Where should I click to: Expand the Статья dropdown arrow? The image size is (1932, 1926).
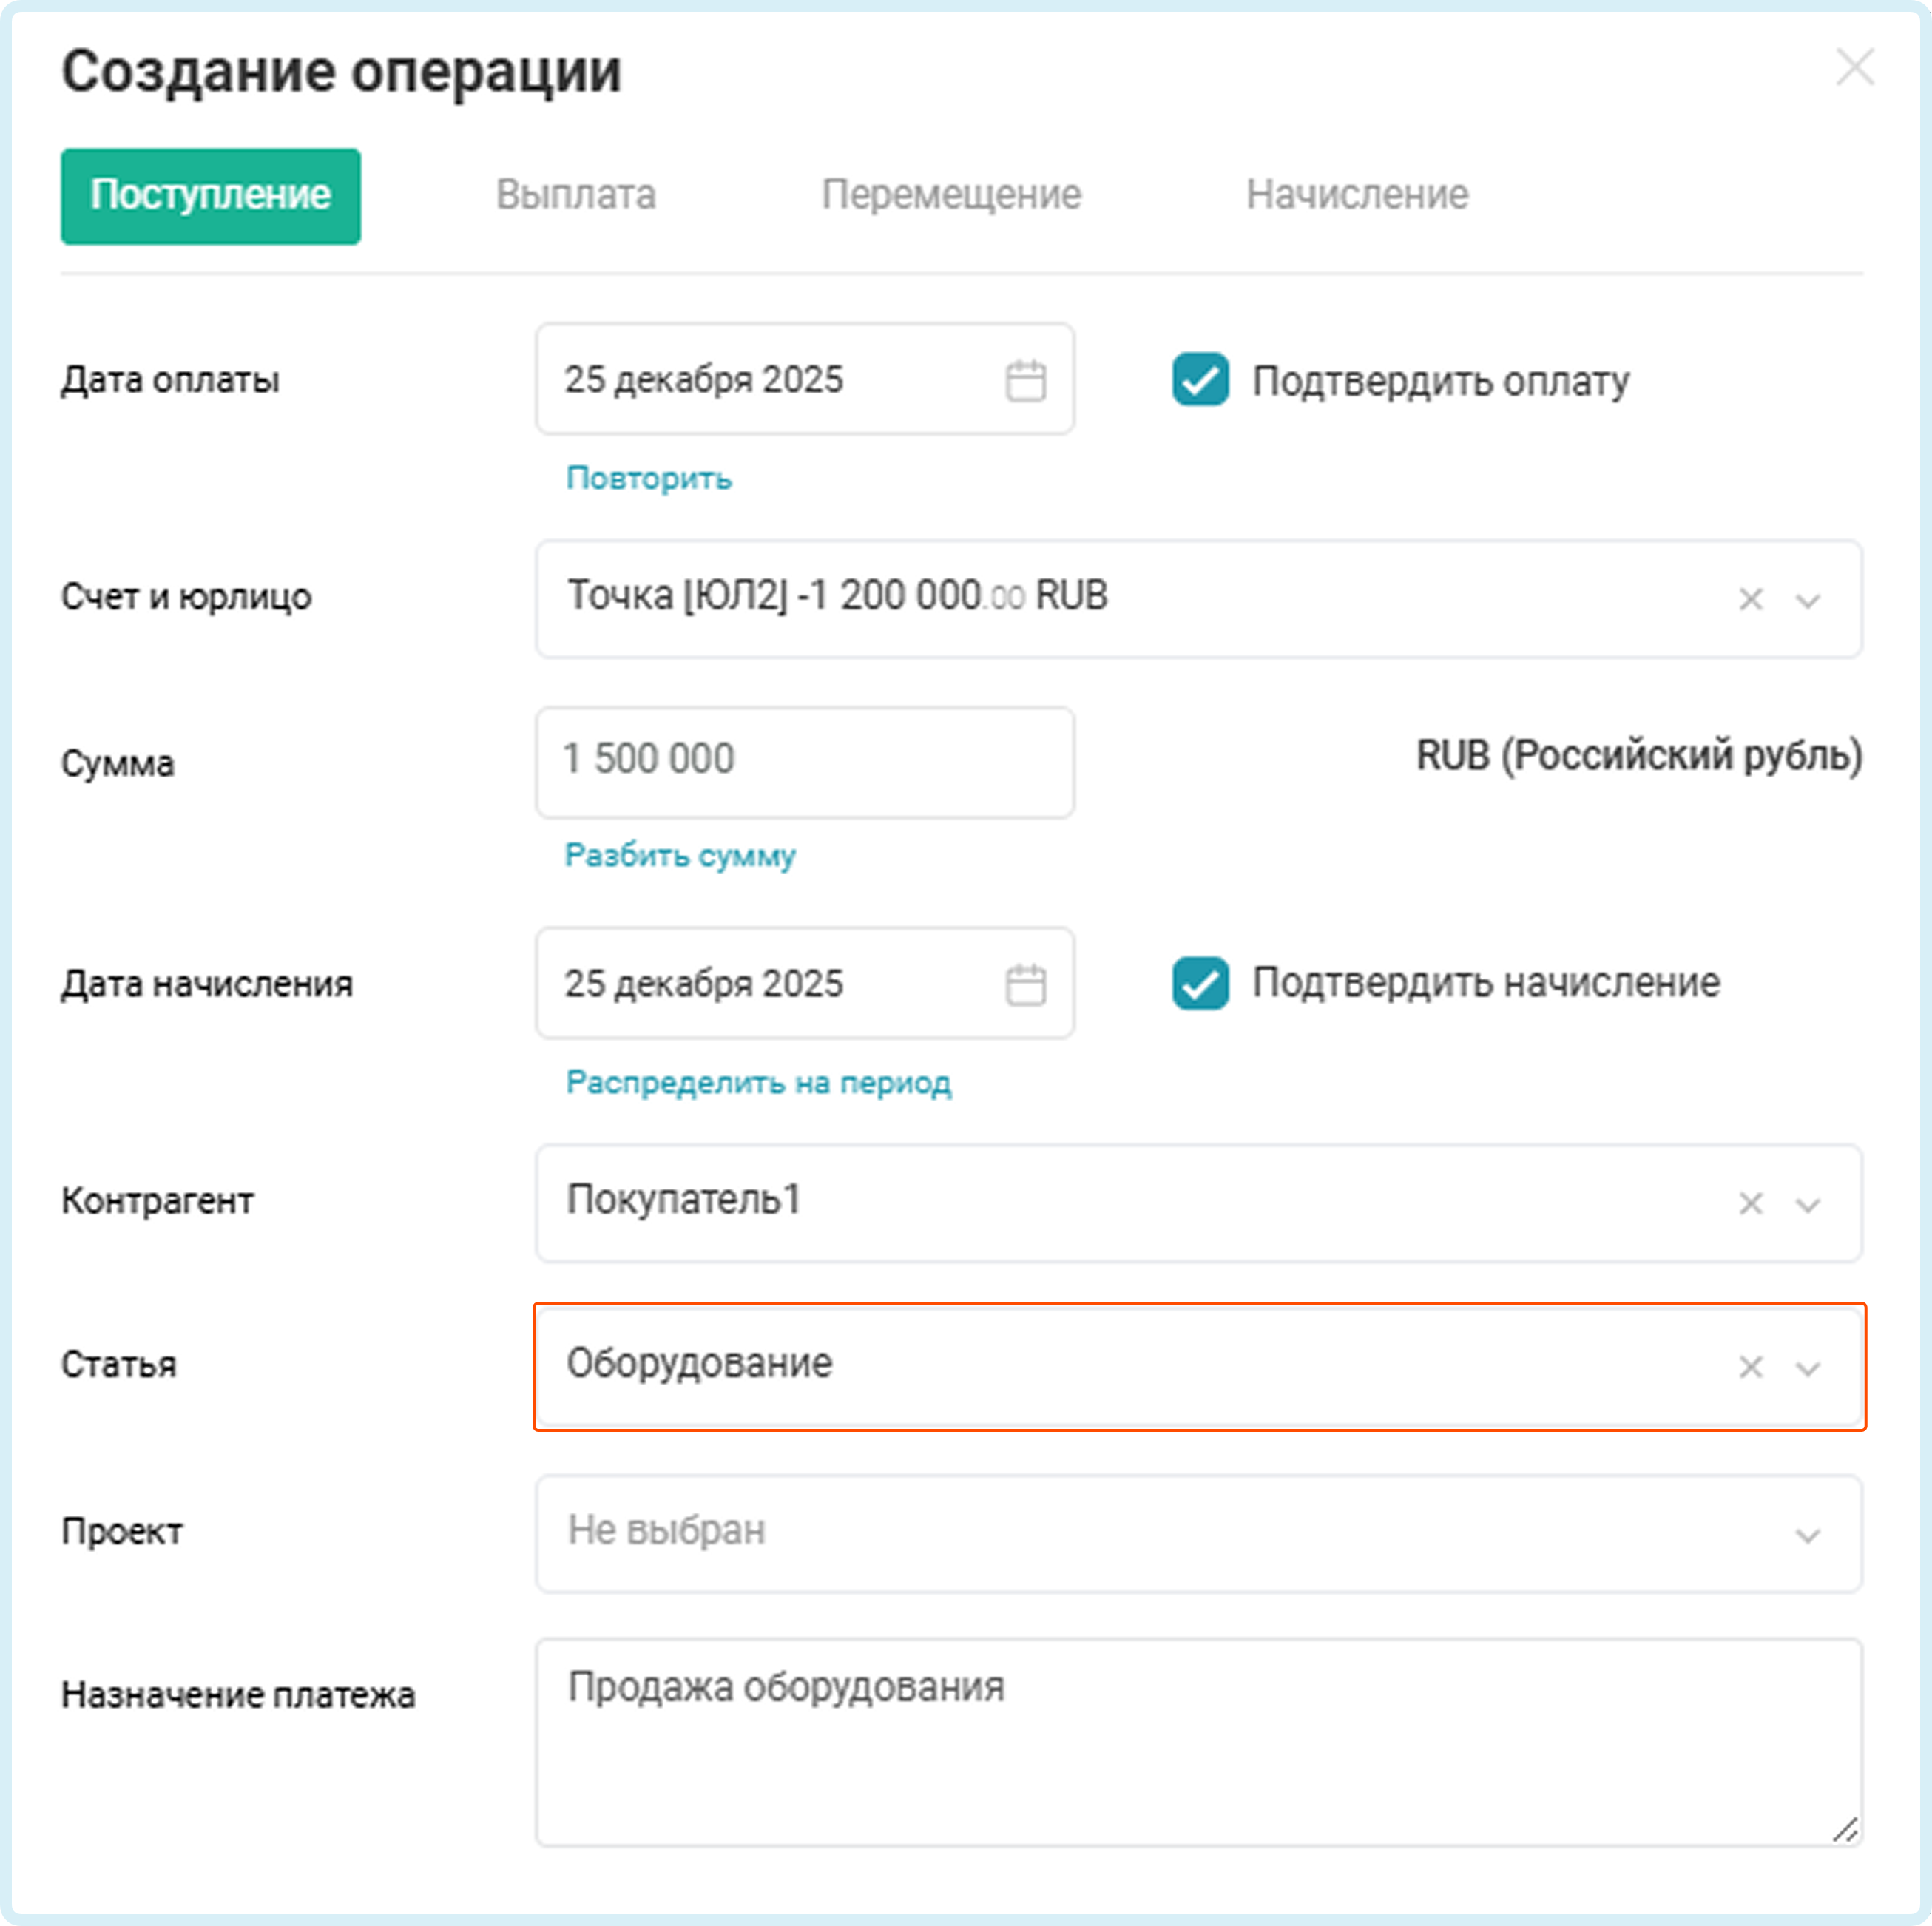pyautogui.click(x=1808, y=1368)
